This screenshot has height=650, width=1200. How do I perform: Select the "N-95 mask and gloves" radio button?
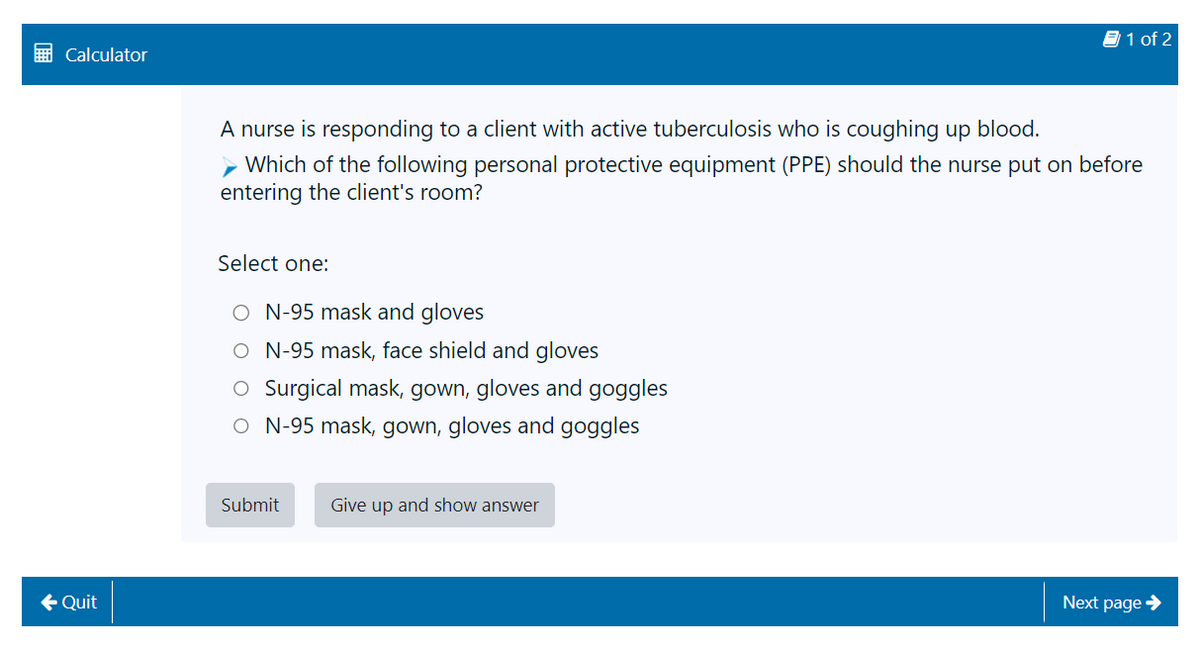point(241,313)
